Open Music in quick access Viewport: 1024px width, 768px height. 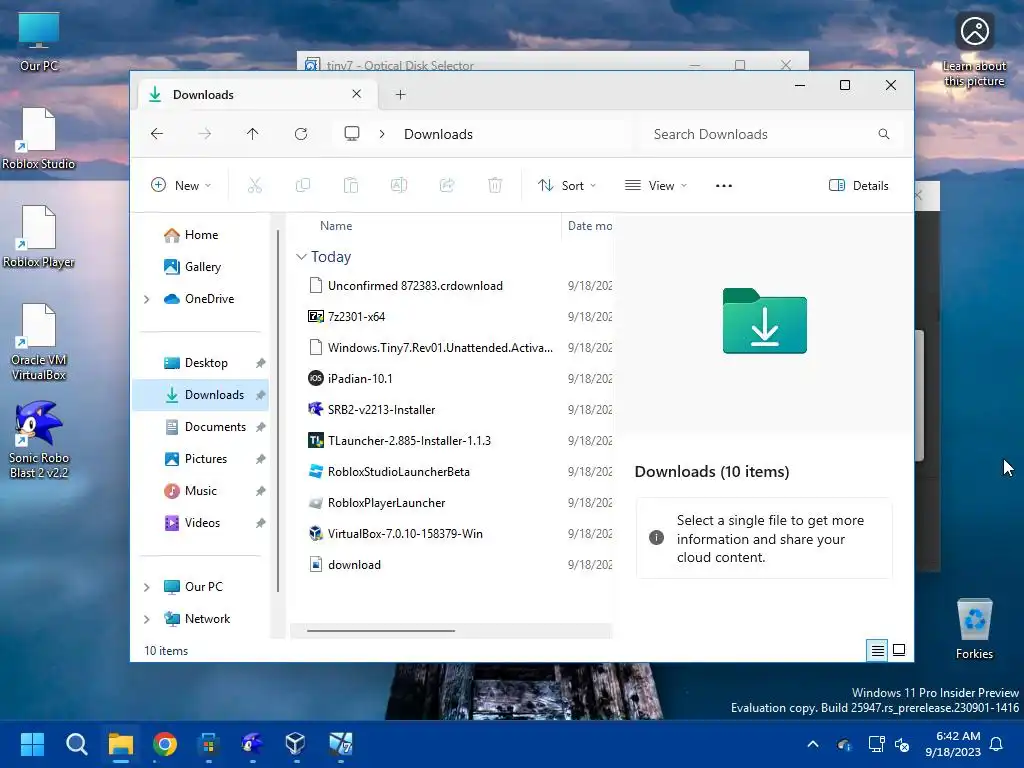point(200,490)
